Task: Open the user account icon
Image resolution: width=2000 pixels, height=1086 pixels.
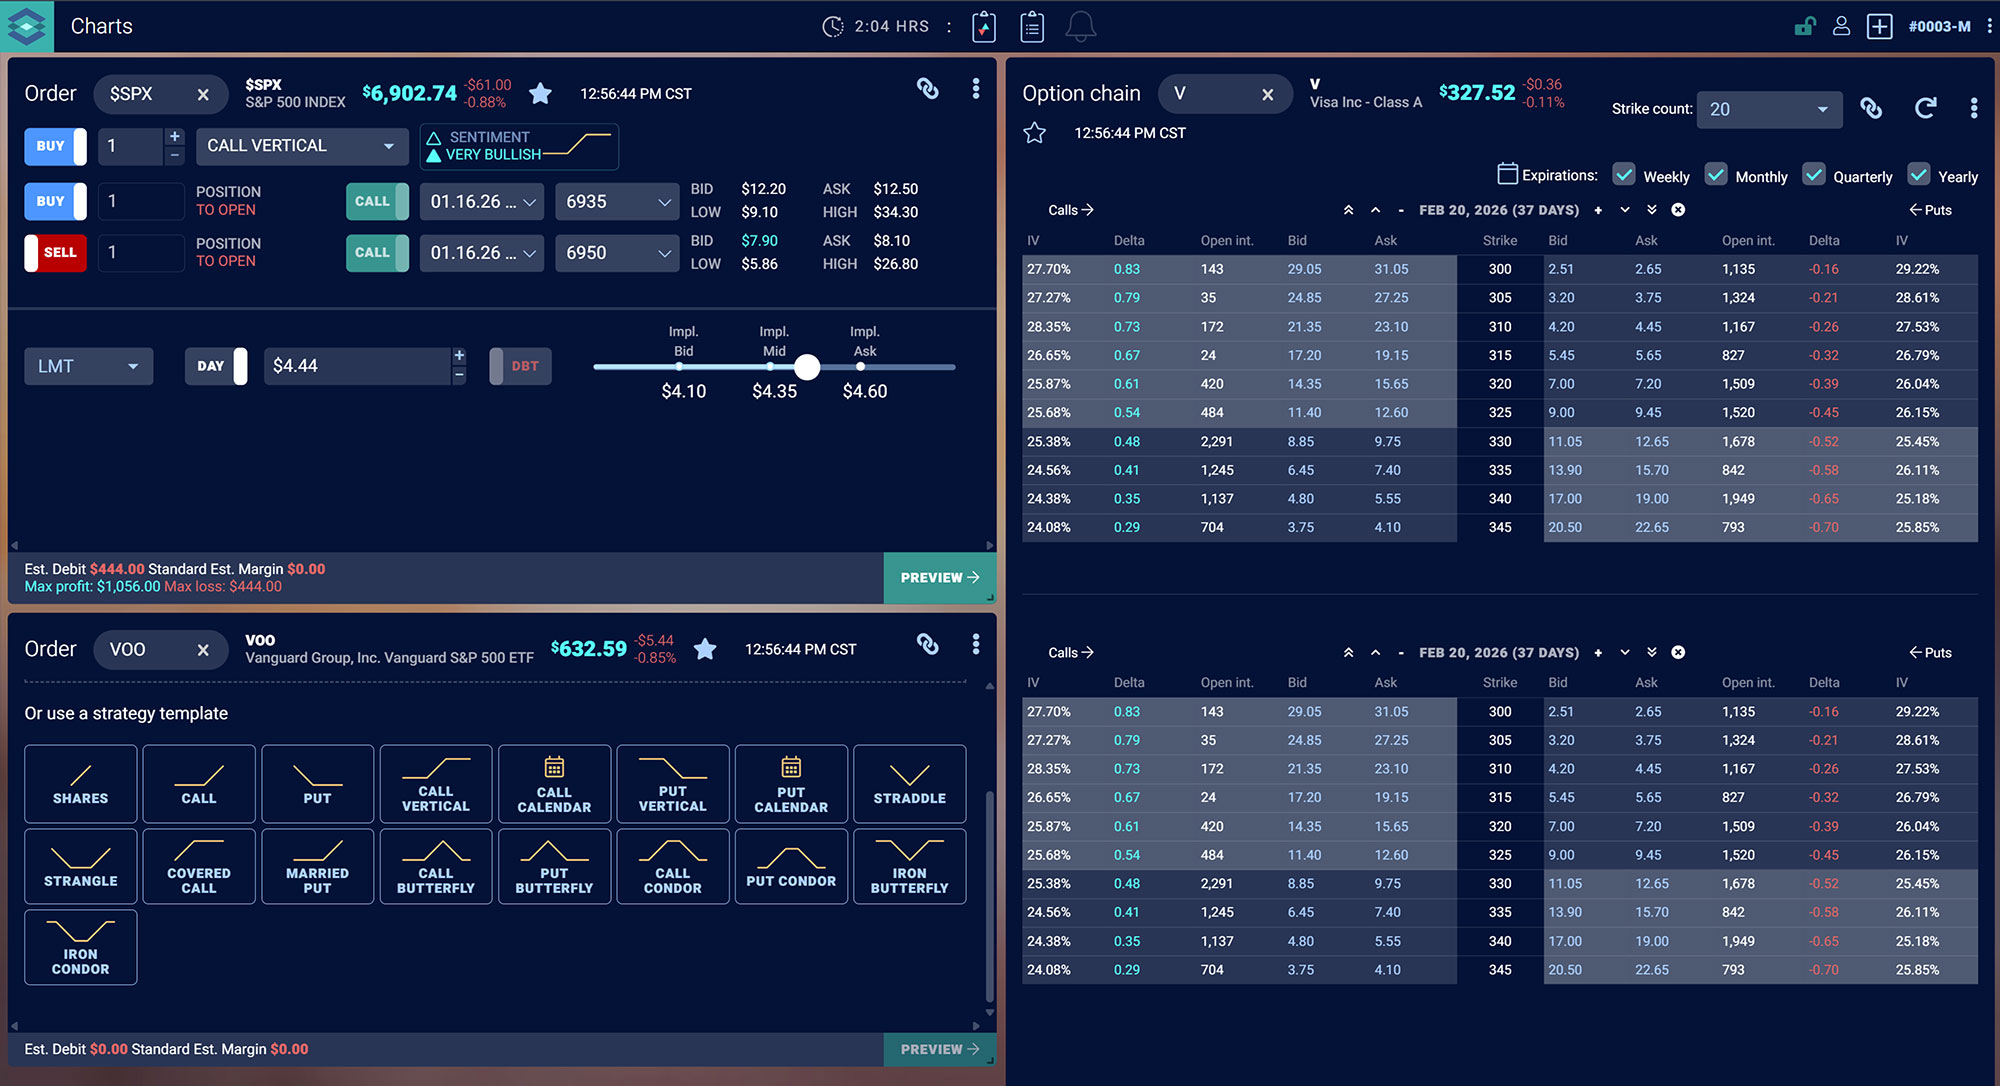Action: 1841,27
